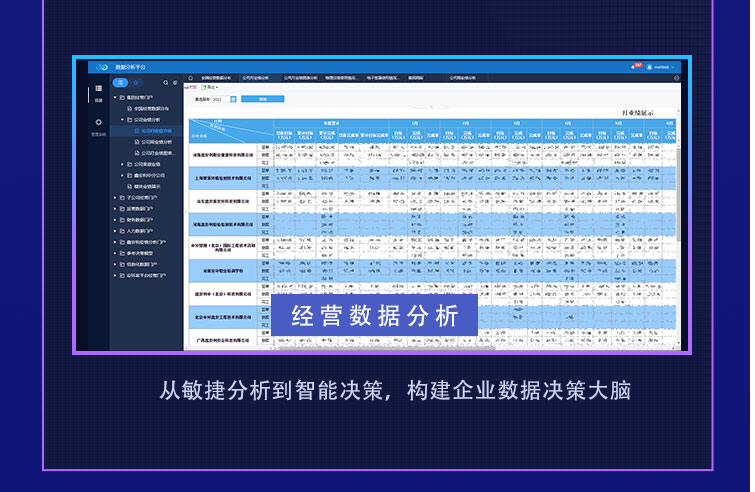
Task: Click the calendar icon beside year field
Action: click(232, 99)
